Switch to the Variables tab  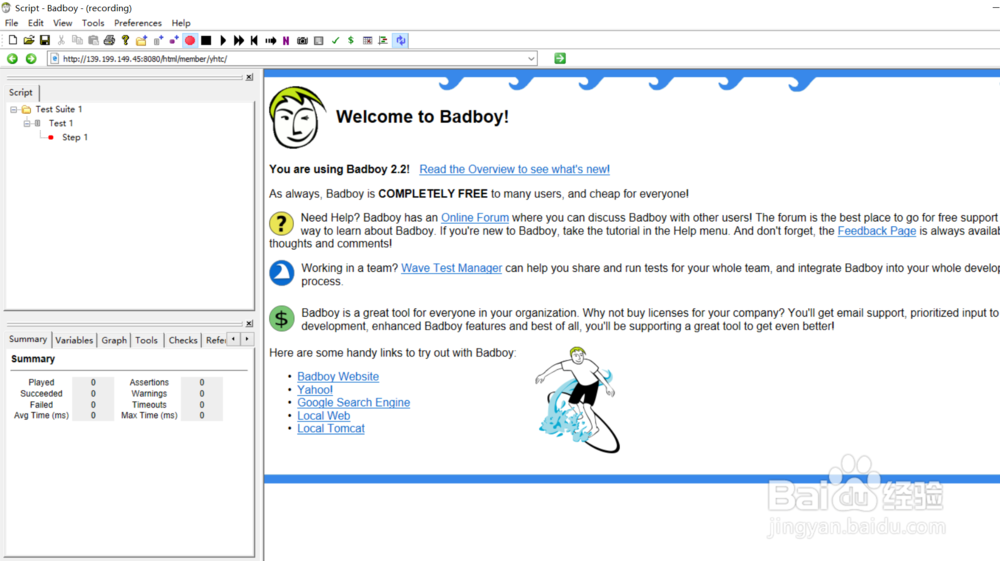tap(74, 340)
